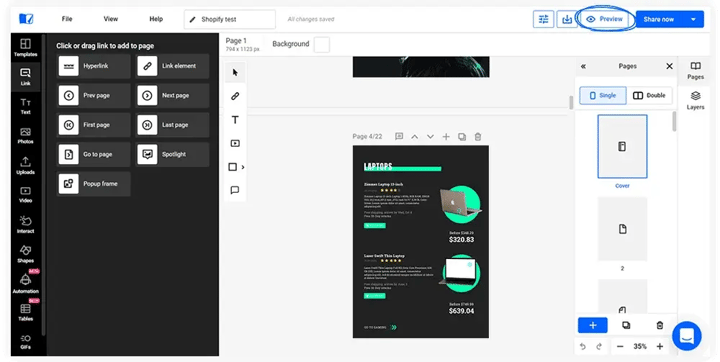Move page 4 up
720x362 pixels.
[415, 136]
